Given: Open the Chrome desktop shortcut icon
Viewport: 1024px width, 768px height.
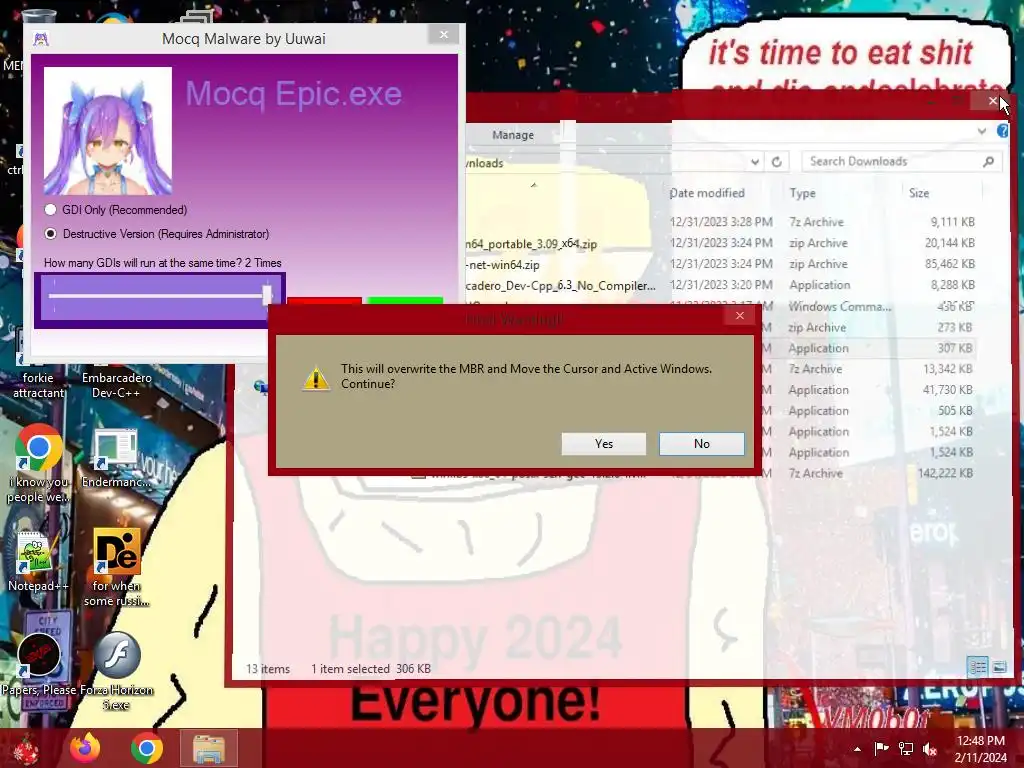Looking at the screenshot, I should click(39, 464).
